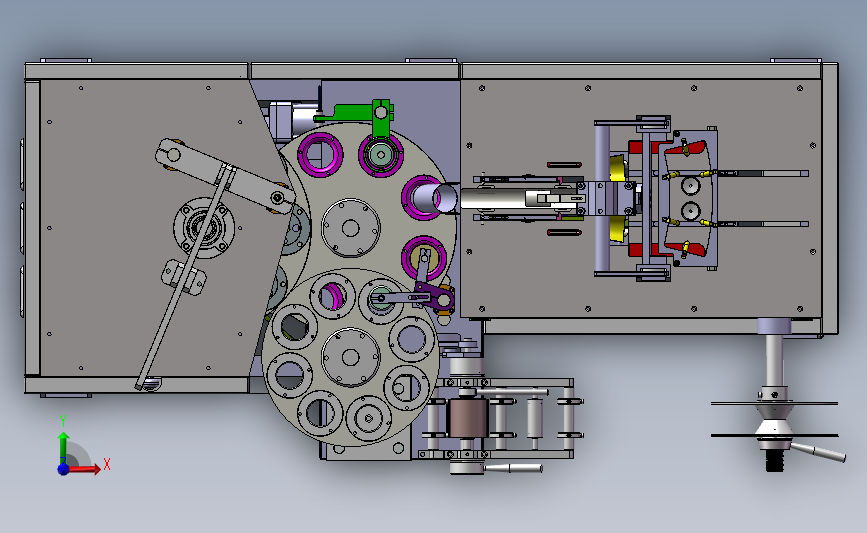Select the upper red curved jaw

(686, 149)
